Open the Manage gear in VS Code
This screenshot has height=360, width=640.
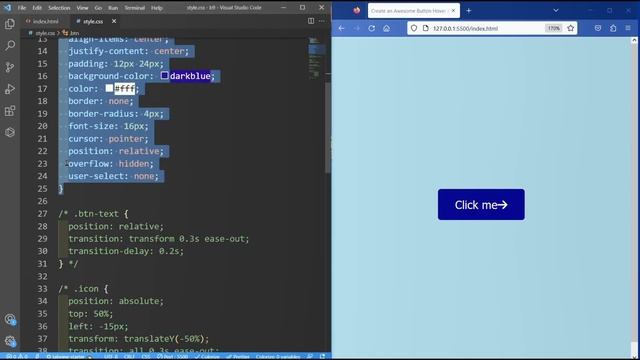[10, 341]
